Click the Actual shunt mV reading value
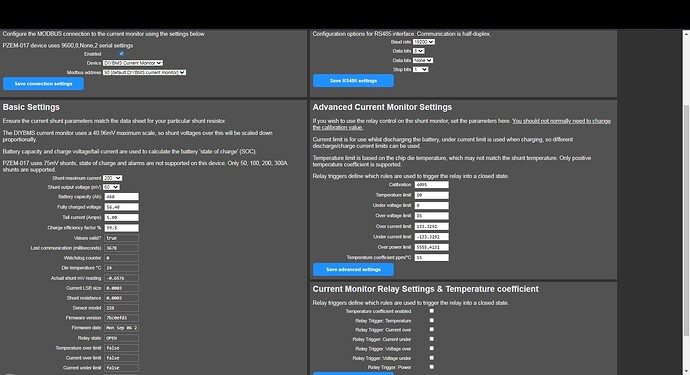The image size is (690, 375). (x=121, y=278)
